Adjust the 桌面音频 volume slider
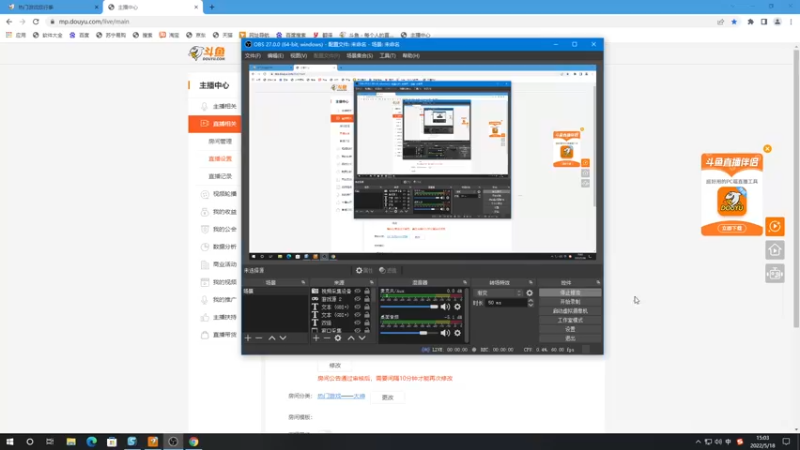 (409, 333)
